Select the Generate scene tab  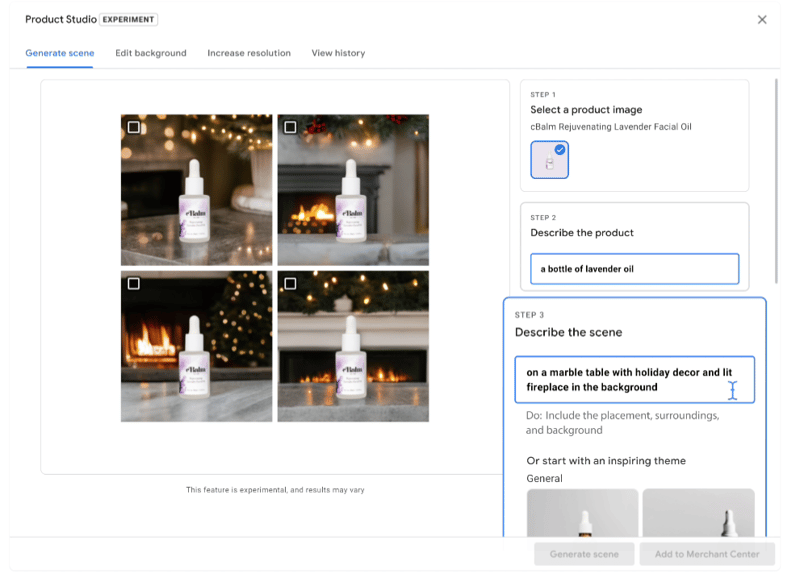[x=60, y=53]
